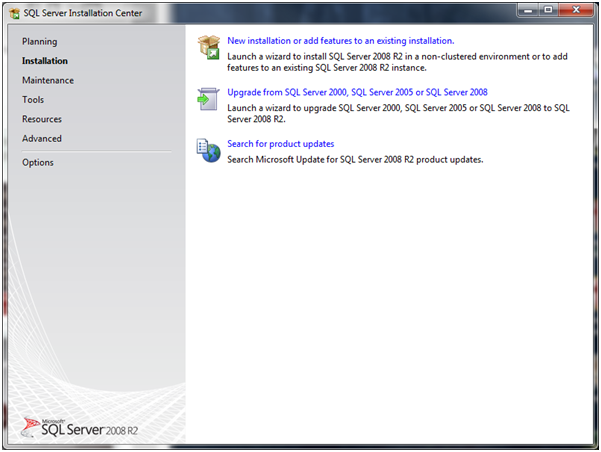Click the SQL Server title bar icon
This screenshot has width=601, height=452.
click(x=15, y=13)
